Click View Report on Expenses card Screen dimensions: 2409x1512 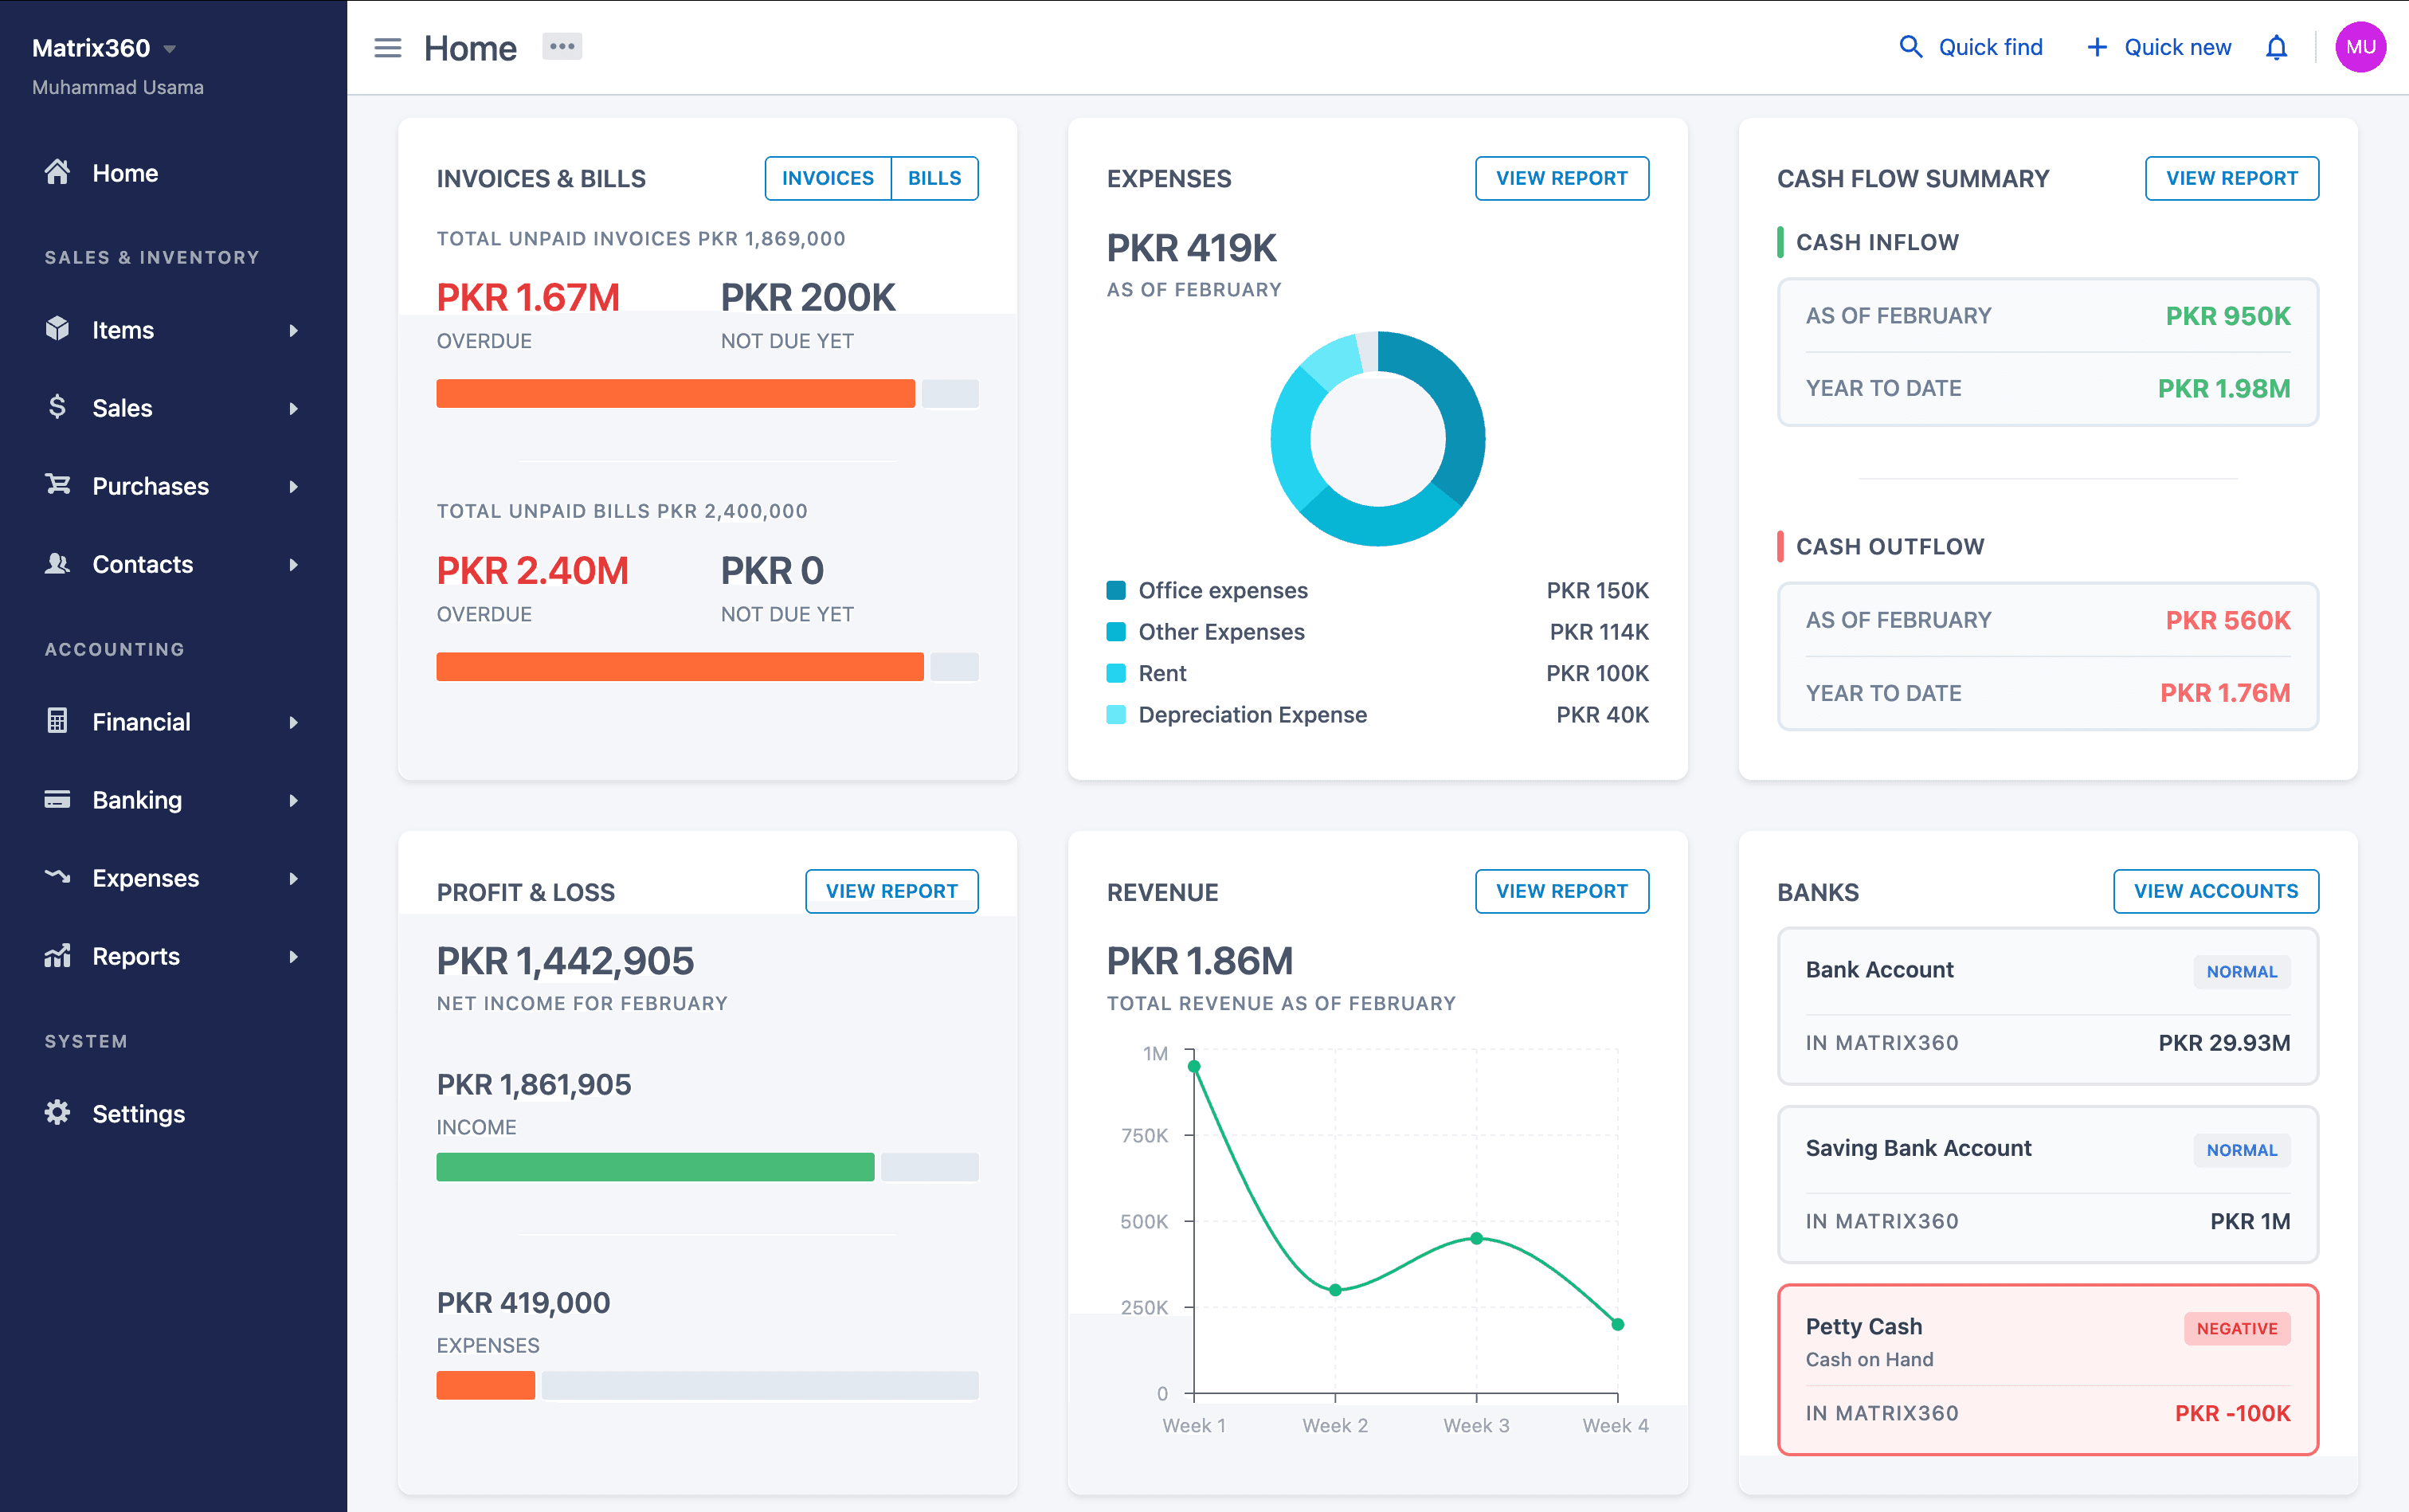click(1561, 178)
